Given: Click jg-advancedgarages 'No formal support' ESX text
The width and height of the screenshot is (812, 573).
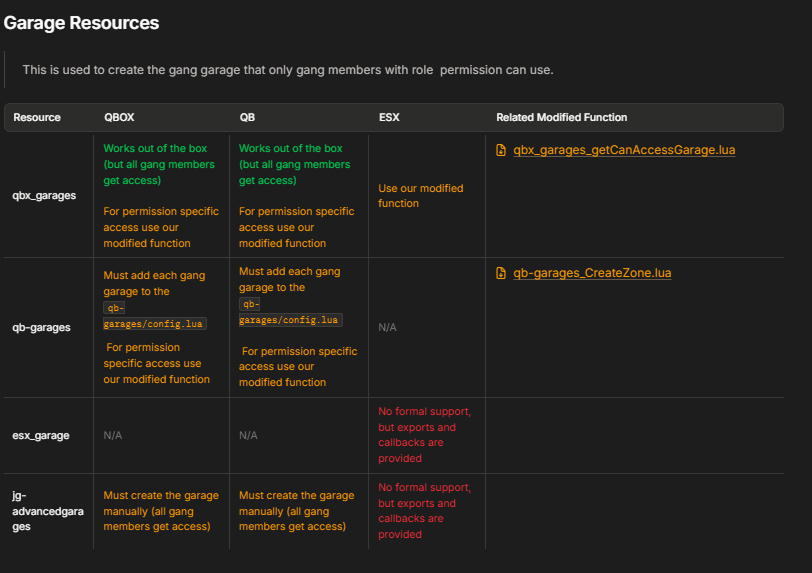Looking at the screenshot, I should pyautogui.click(x=424, y=511).
